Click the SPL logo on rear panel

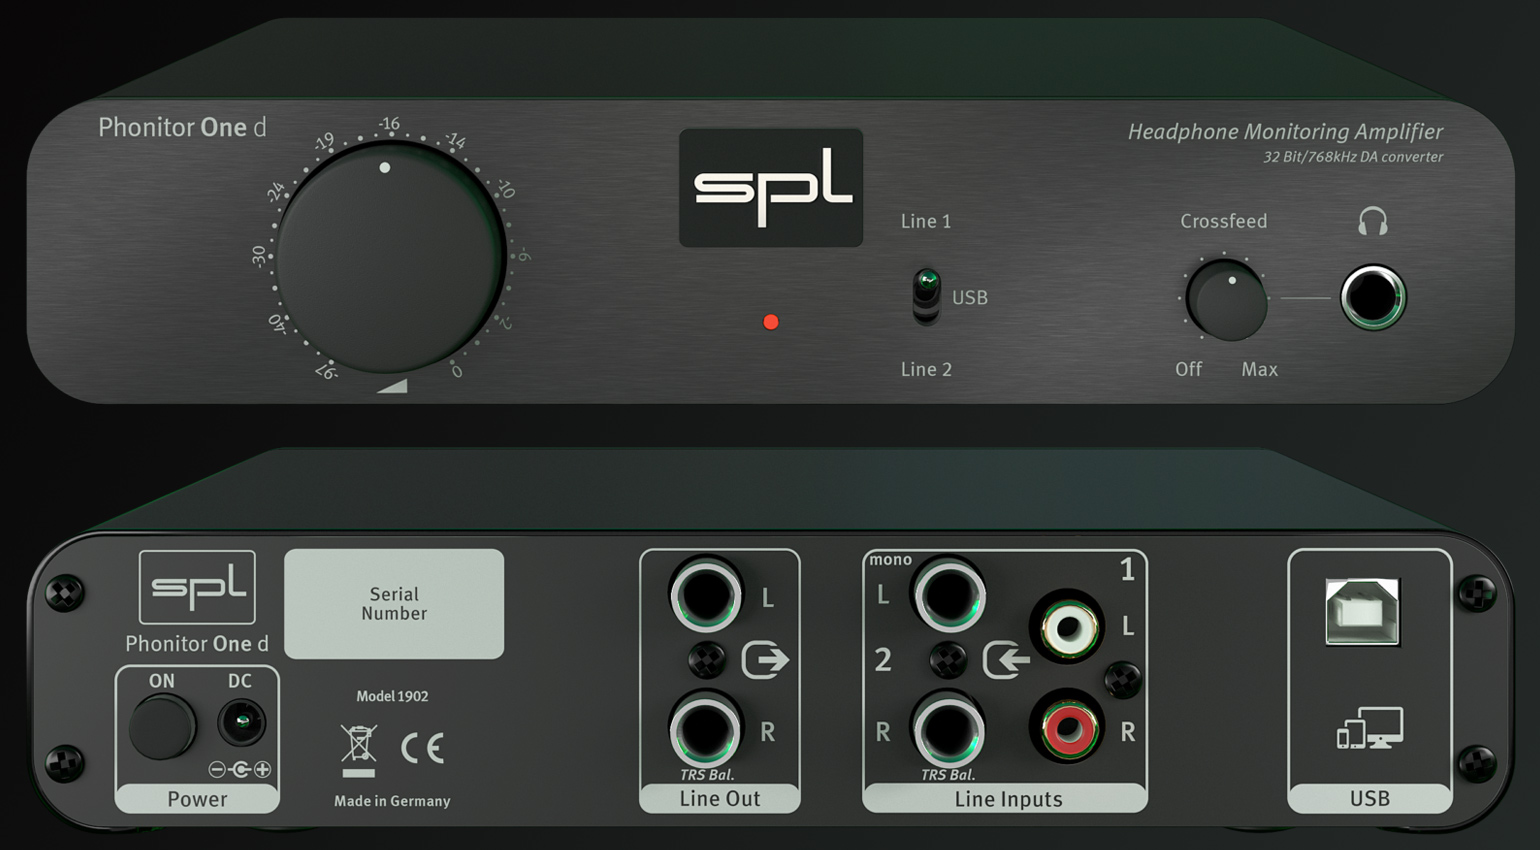coord(197,587)
